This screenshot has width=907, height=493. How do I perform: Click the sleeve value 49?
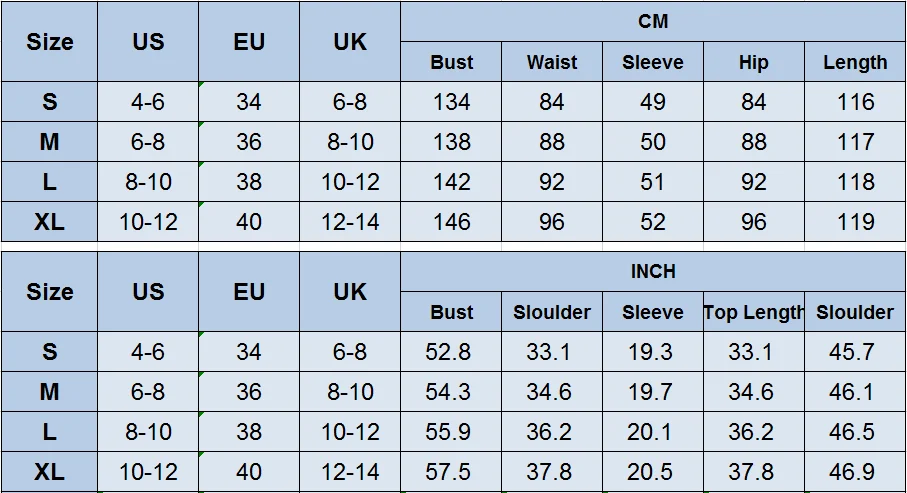652,102
